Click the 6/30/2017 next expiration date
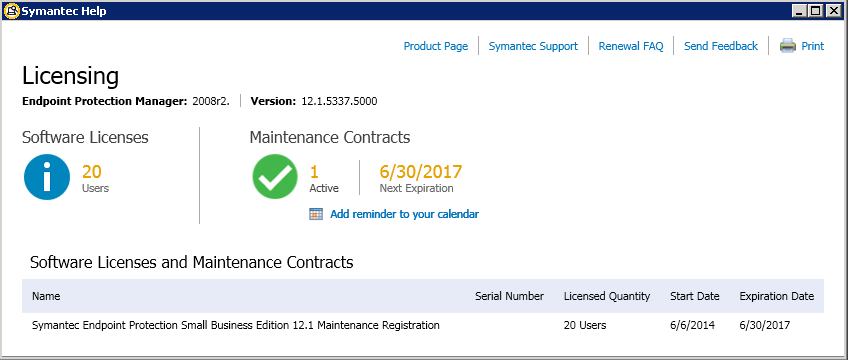Viewport: 848px width, 360px height. 421,172
